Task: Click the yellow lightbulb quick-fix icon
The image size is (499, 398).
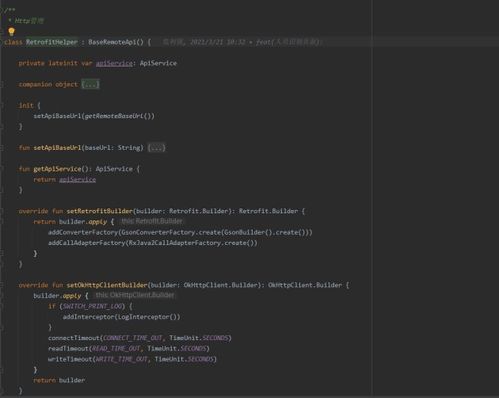Action: pos(11,32)
